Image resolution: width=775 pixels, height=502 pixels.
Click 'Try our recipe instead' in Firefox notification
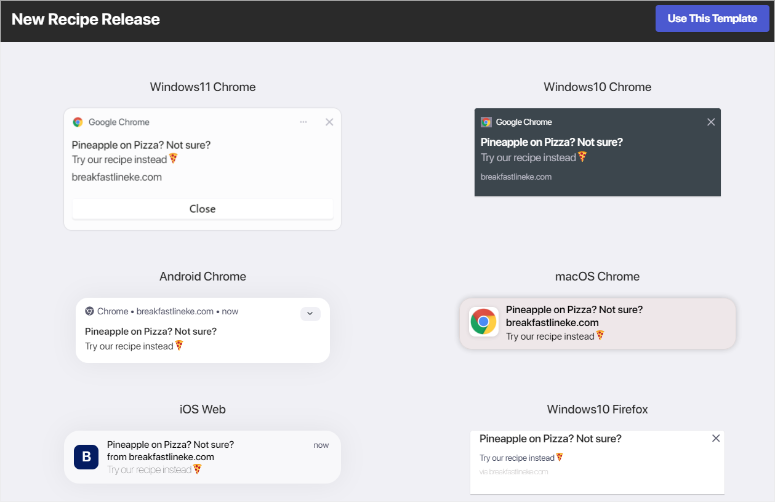click(x=517, y=458)
